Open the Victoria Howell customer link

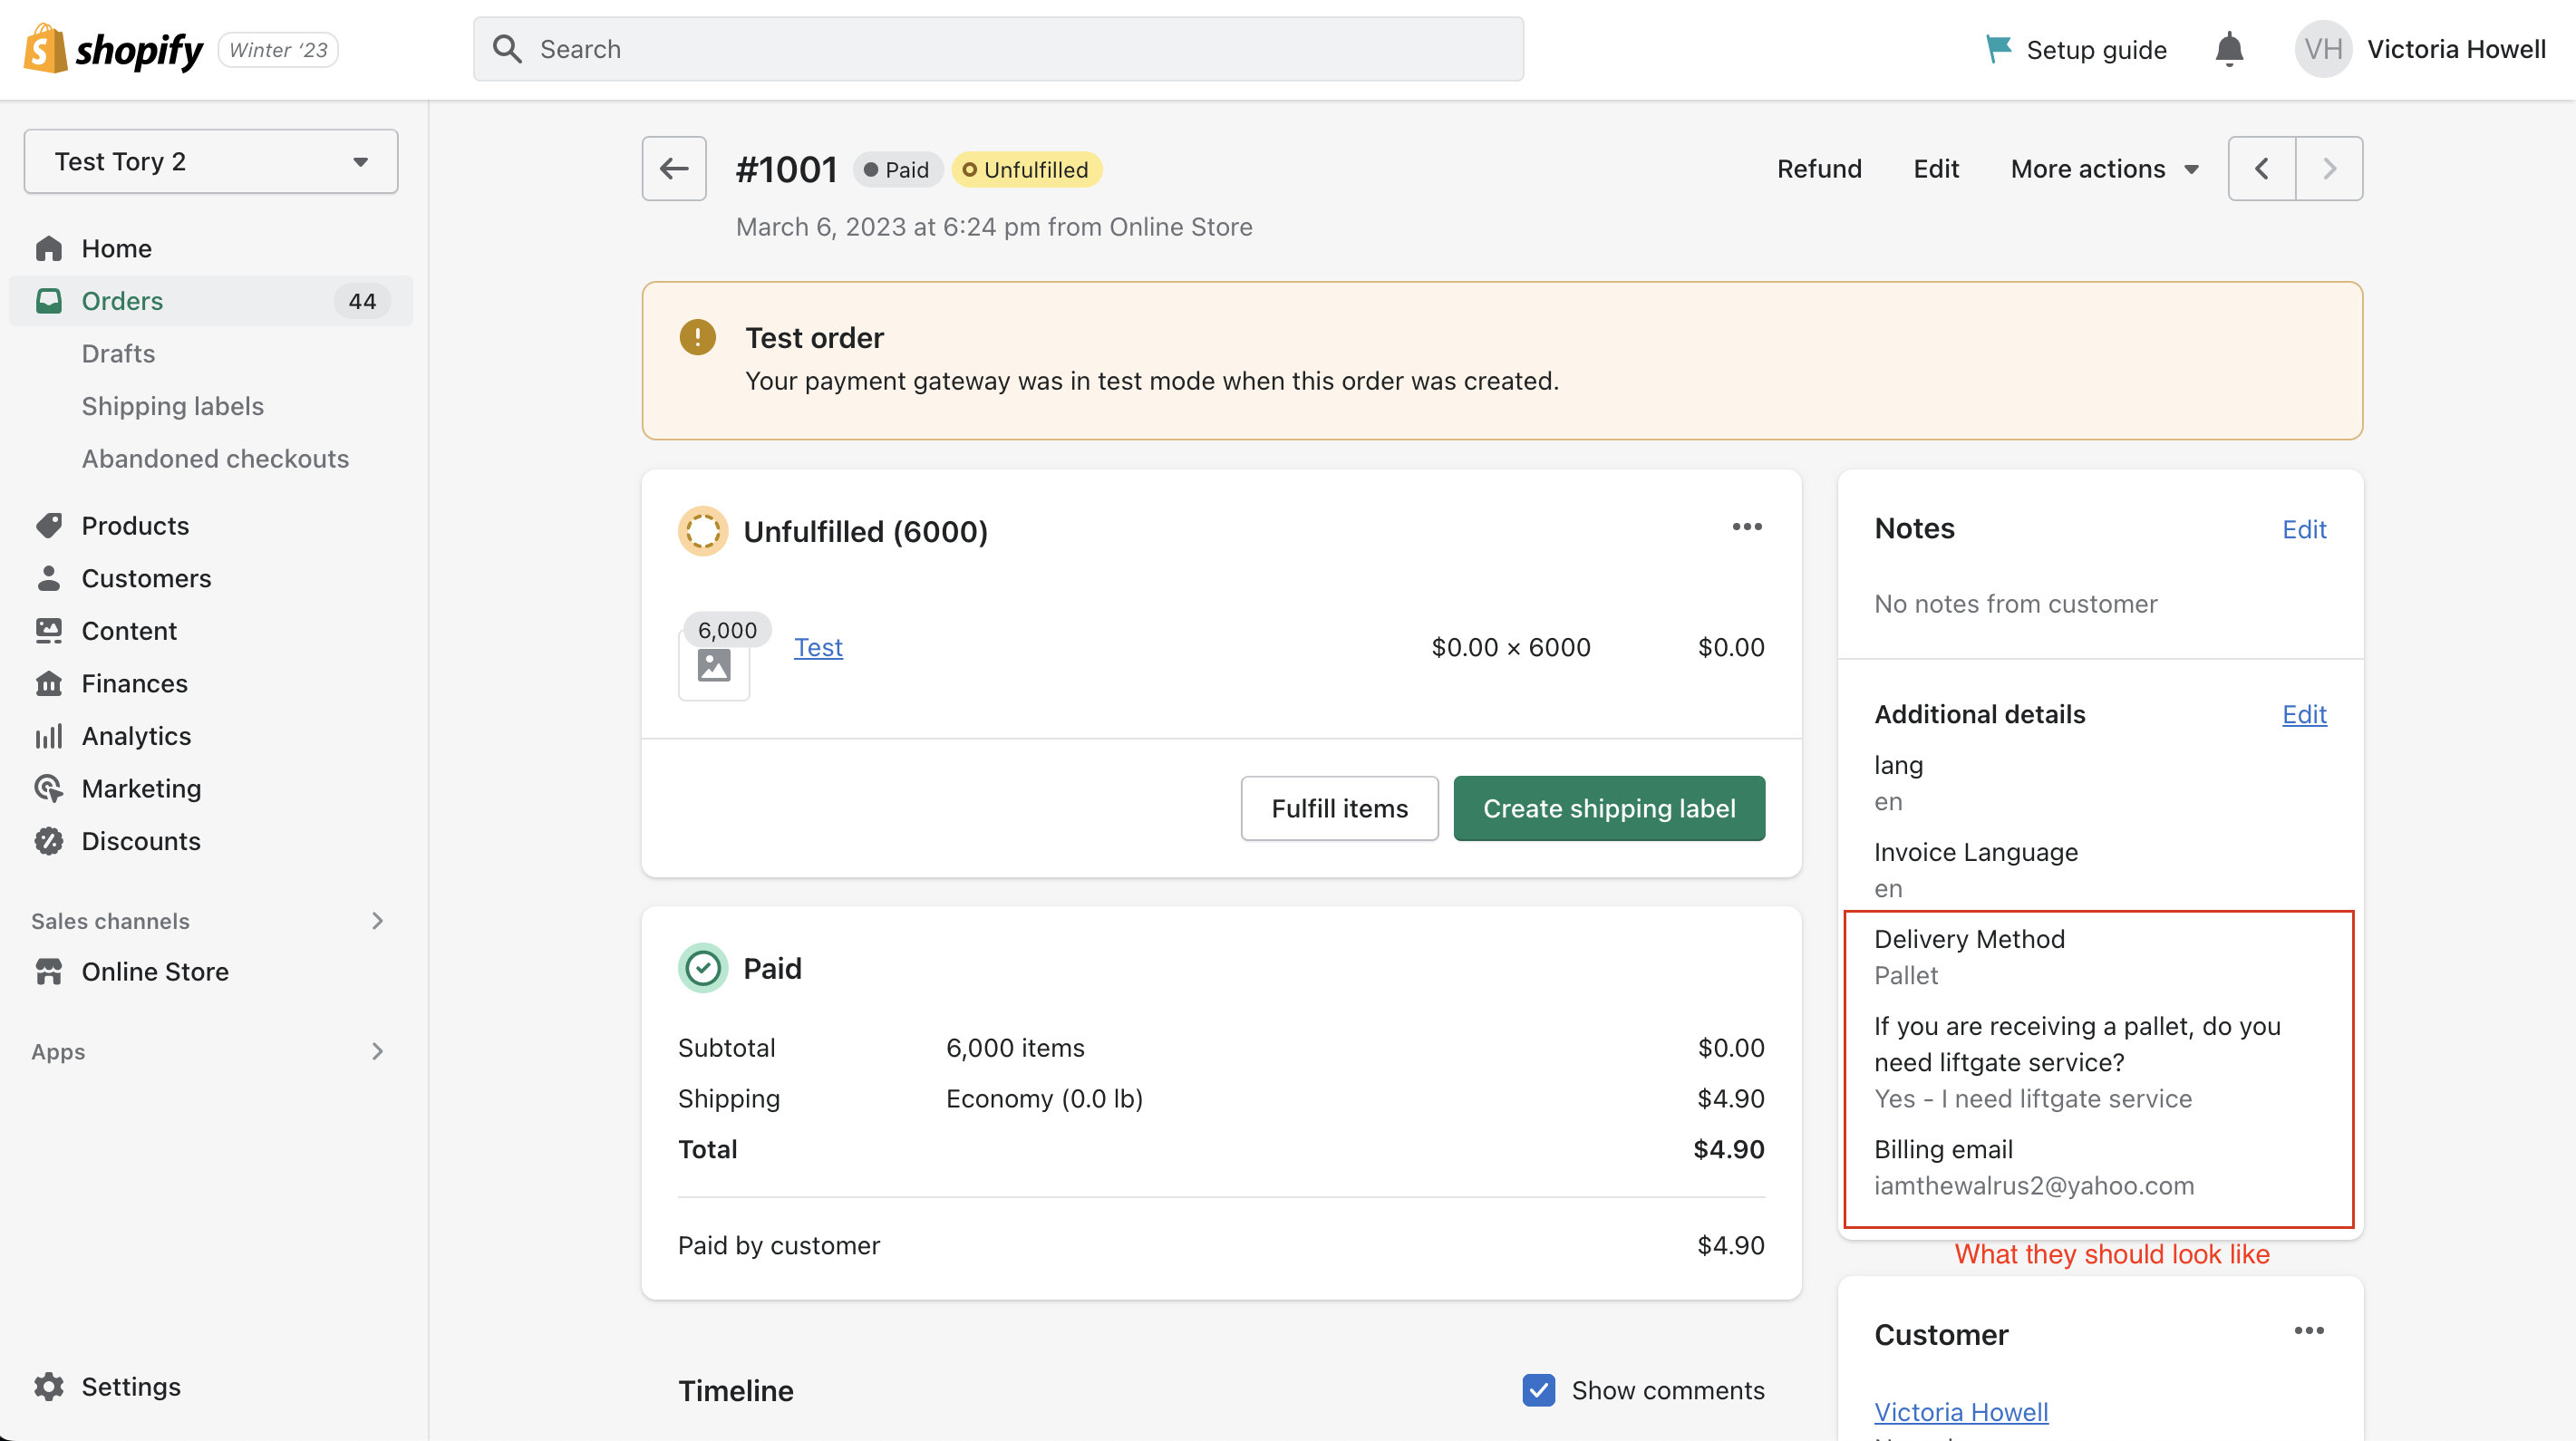tap(1960, 1411)
